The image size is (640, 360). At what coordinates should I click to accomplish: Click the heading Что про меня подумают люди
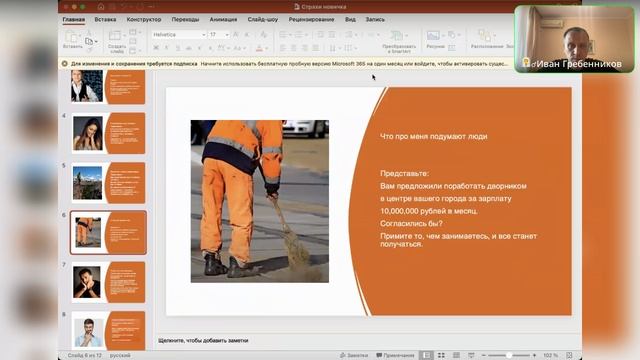[433, 136]
